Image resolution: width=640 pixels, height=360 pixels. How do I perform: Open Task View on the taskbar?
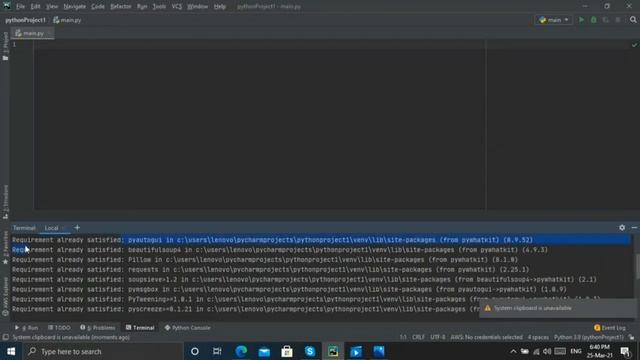coord(217,351)
